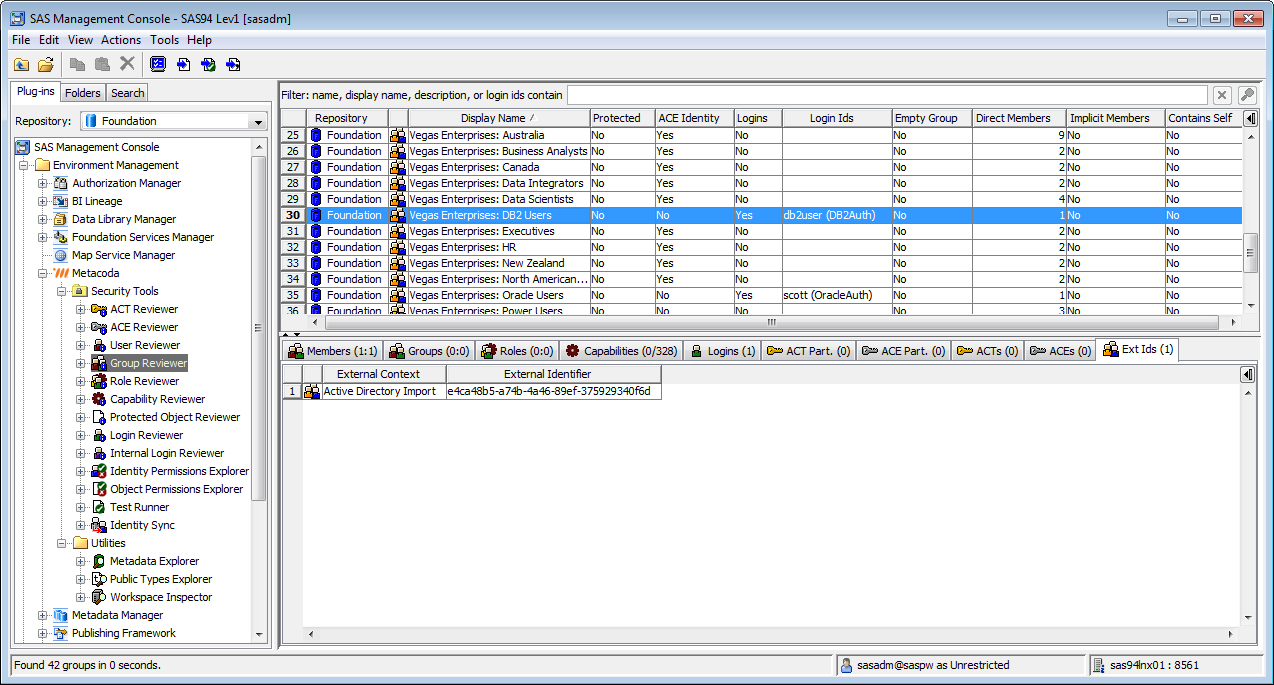Viewport: 1274px width, 685px height.
Task: Click the Delete X toolbar icon
Action: (x=127, y=64)
